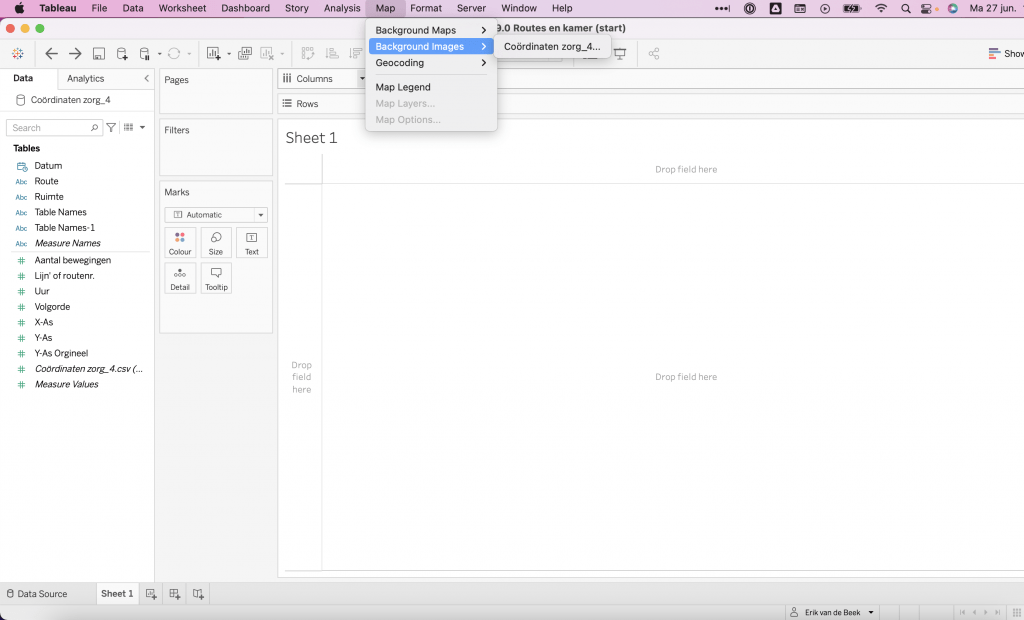Open the Automatic mark type dropdown
Viewport: 1024px width, 620px height.
point(216,215)
